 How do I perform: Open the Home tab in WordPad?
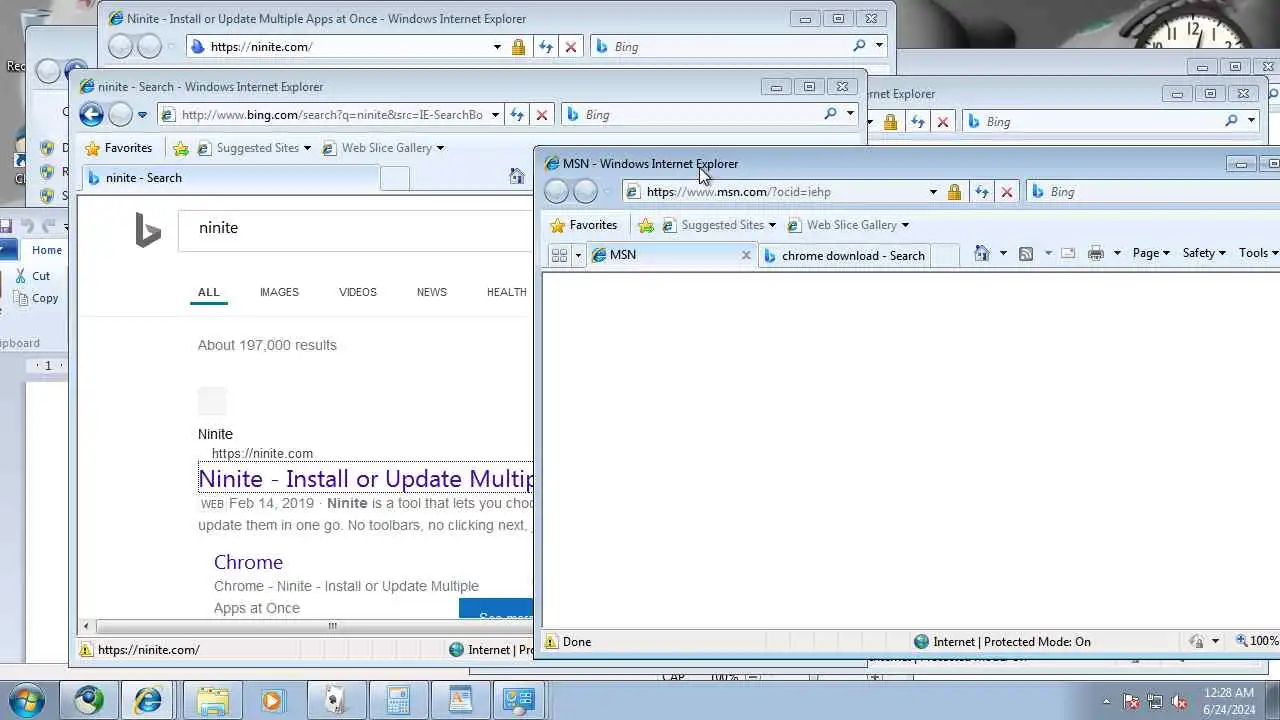tap(46, 250)
